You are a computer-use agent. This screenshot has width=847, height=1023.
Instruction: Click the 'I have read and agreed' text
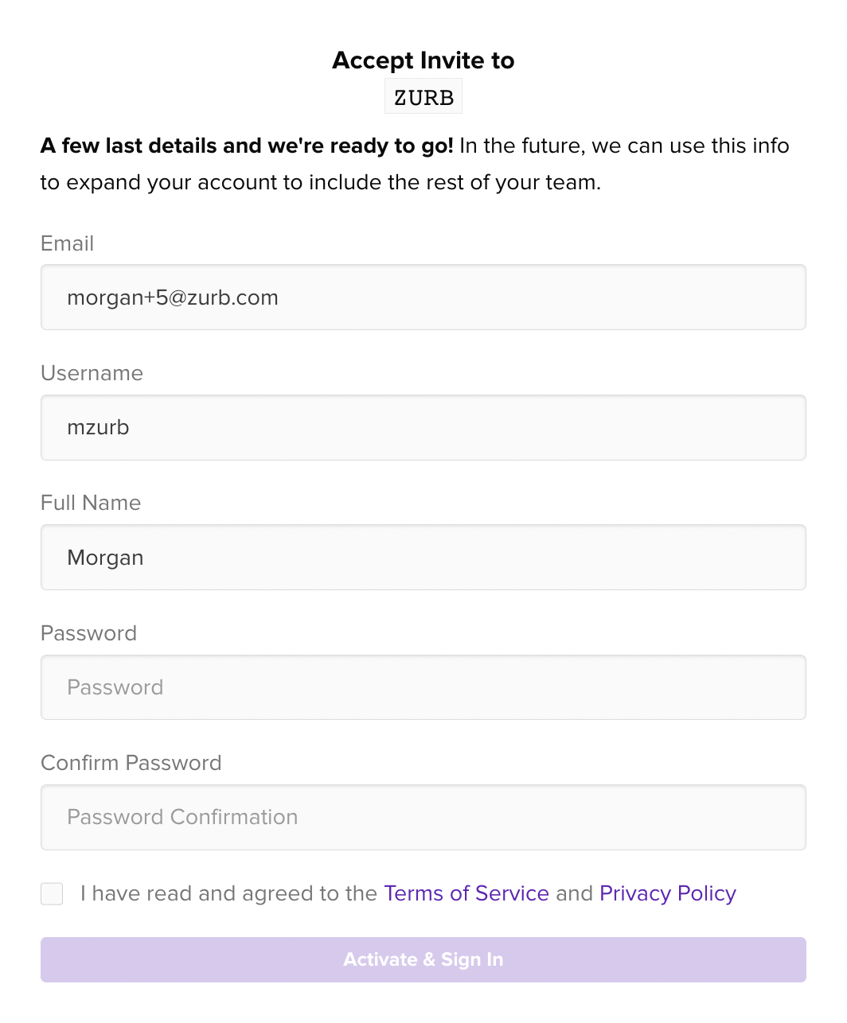pos(228,893)
